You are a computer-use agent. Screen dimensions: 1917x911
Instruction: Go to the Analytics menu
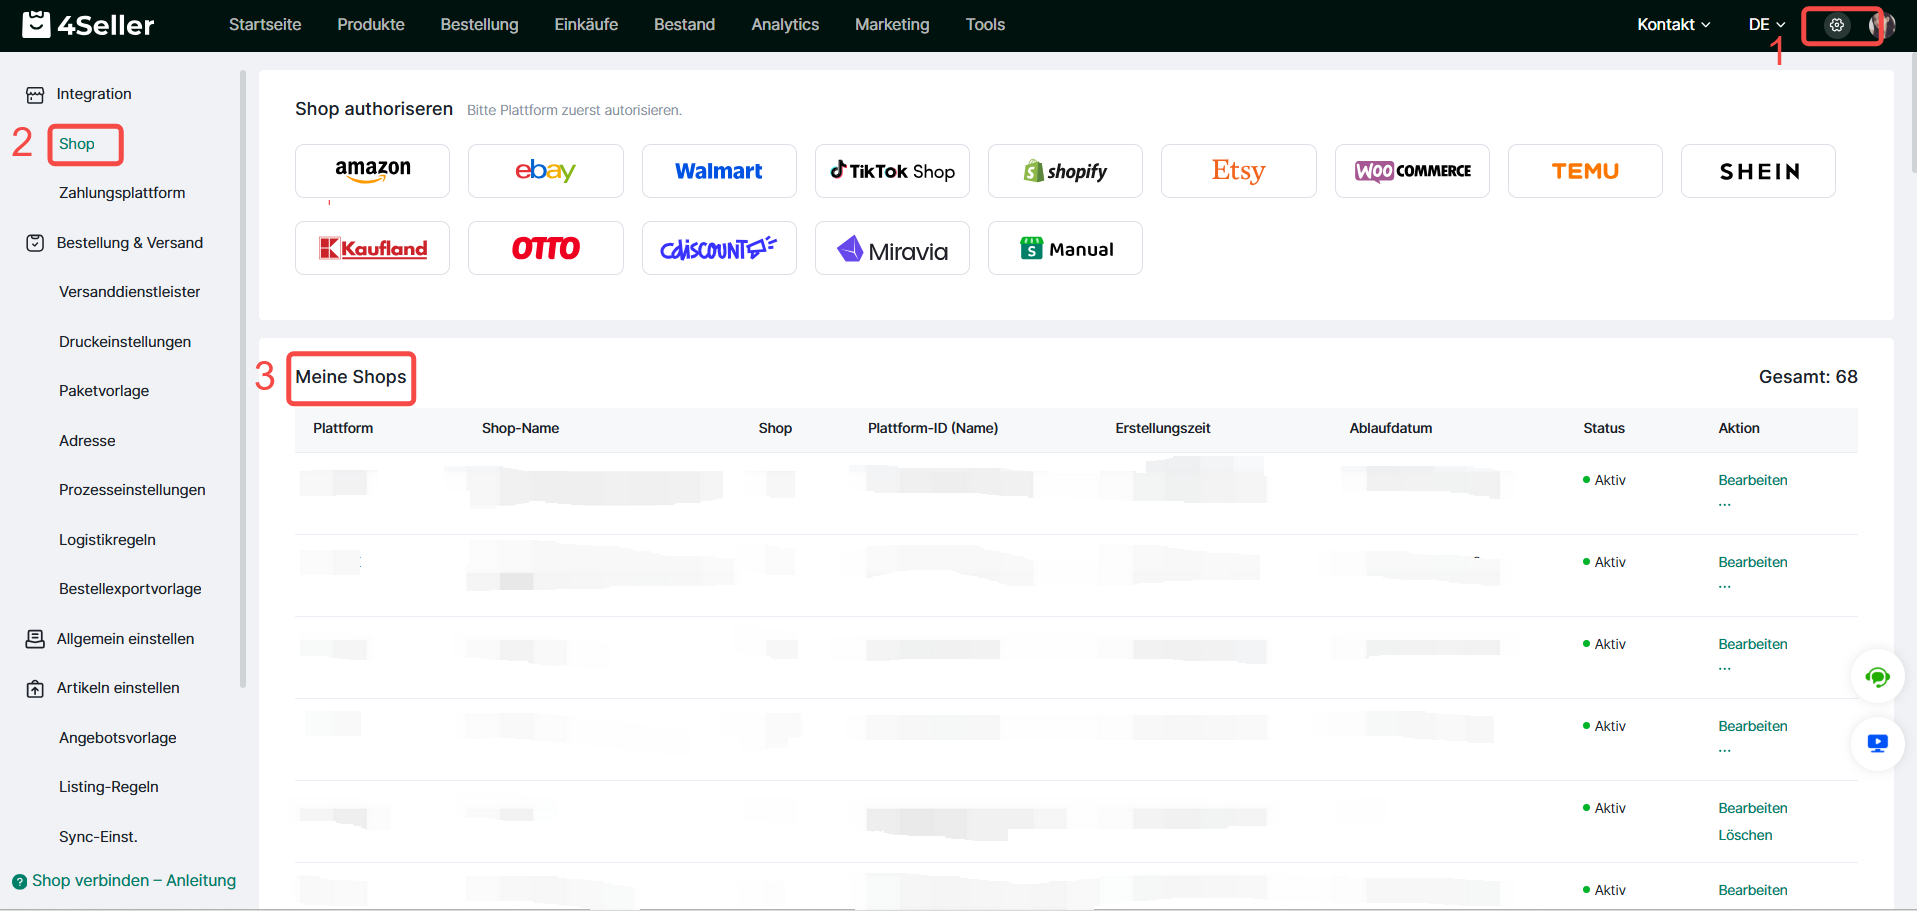click(784, 25)
